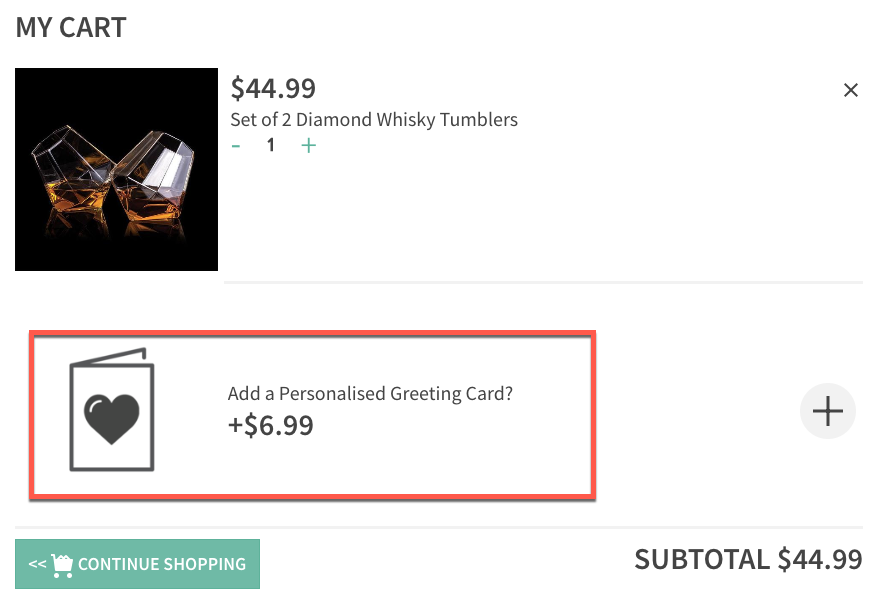Click the $44.99 item price
Image resolution: width=876 pixels, height=601 pixels.
[273, 88]
